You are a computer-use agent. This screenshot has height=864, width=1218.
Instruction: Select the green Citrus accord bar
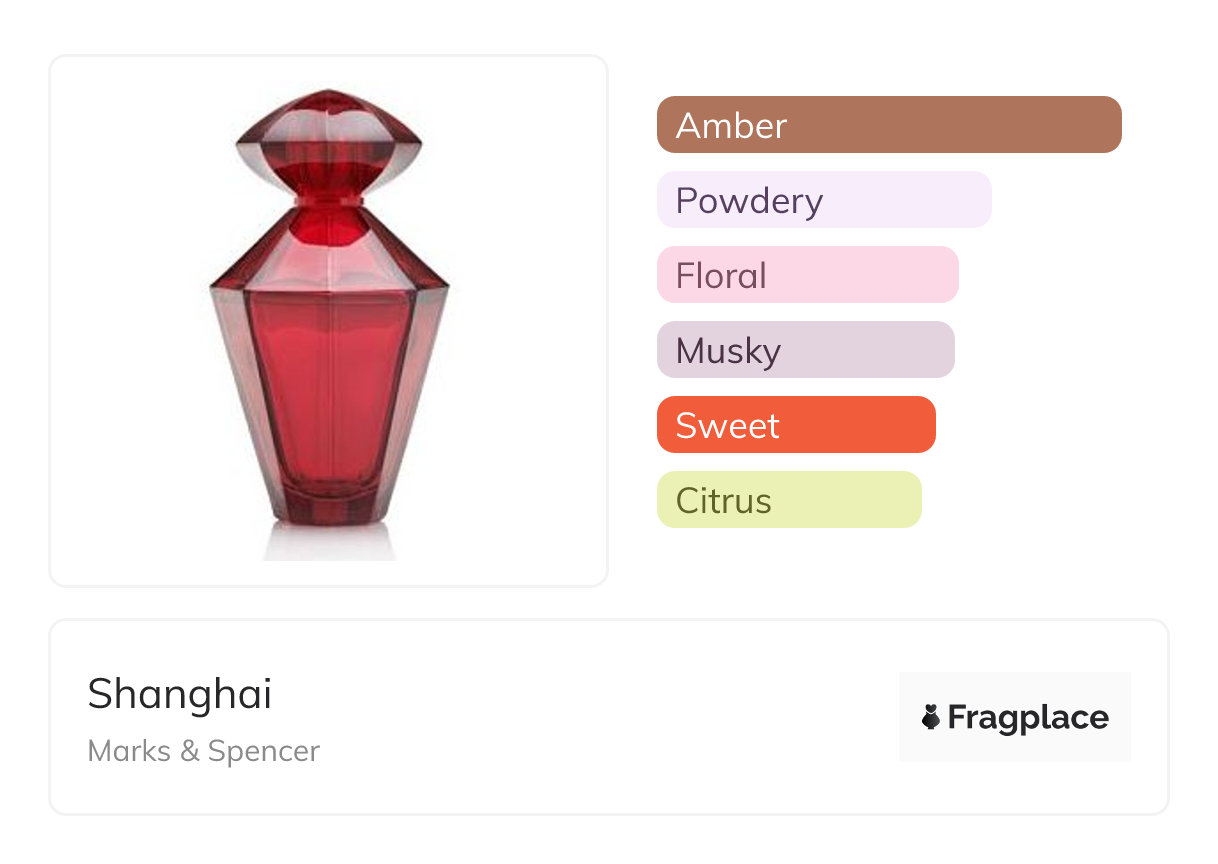(x=788, y=500)
